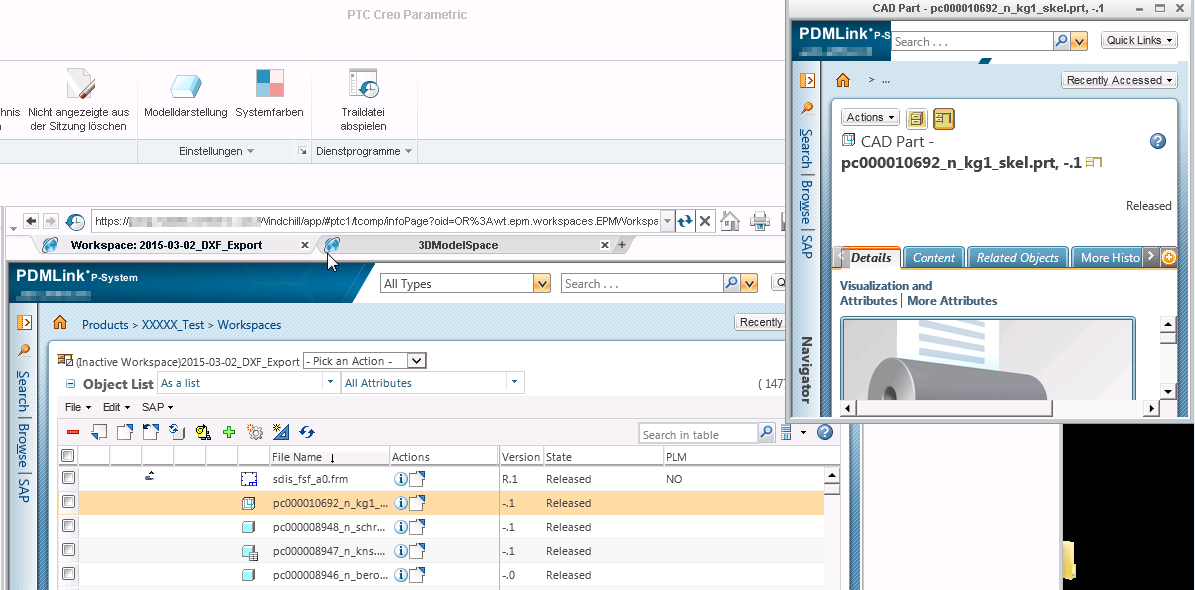Viewport: 1195px width, 590px height.
Task: Open info page icon for sdis_fsf_a0.frm row
Action: 400,479
